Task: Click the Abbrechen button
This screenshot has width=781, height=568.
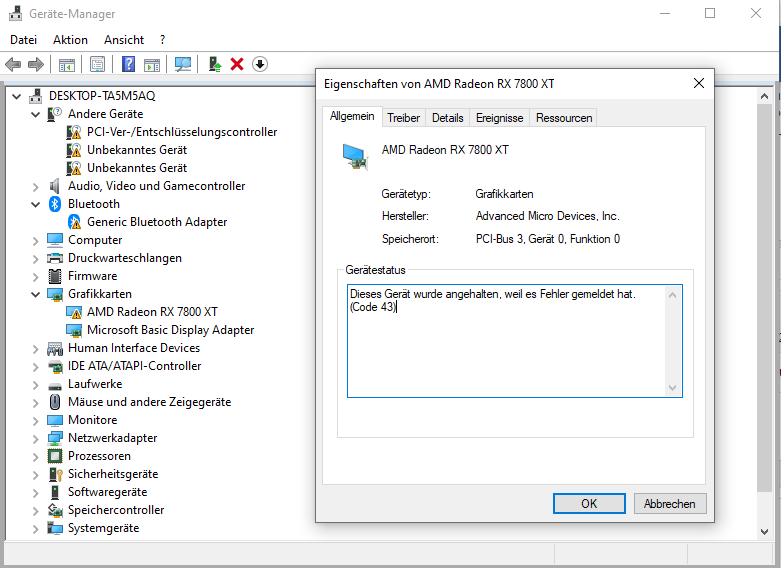Action: 669,504
